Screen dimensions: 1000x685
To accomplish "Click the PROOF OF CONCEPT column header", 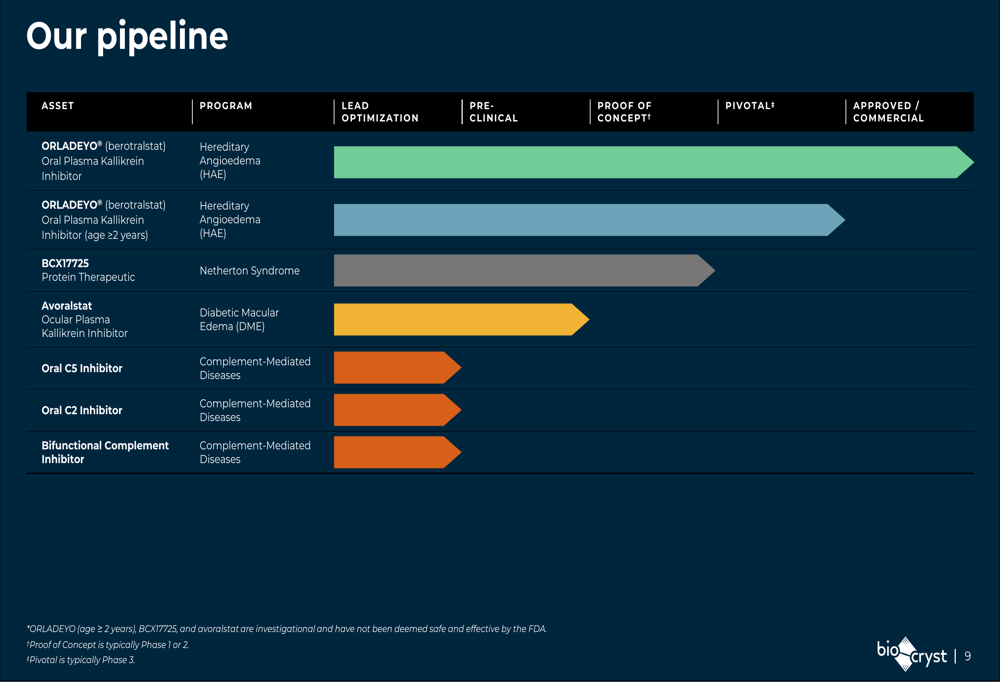I will 624,112.
